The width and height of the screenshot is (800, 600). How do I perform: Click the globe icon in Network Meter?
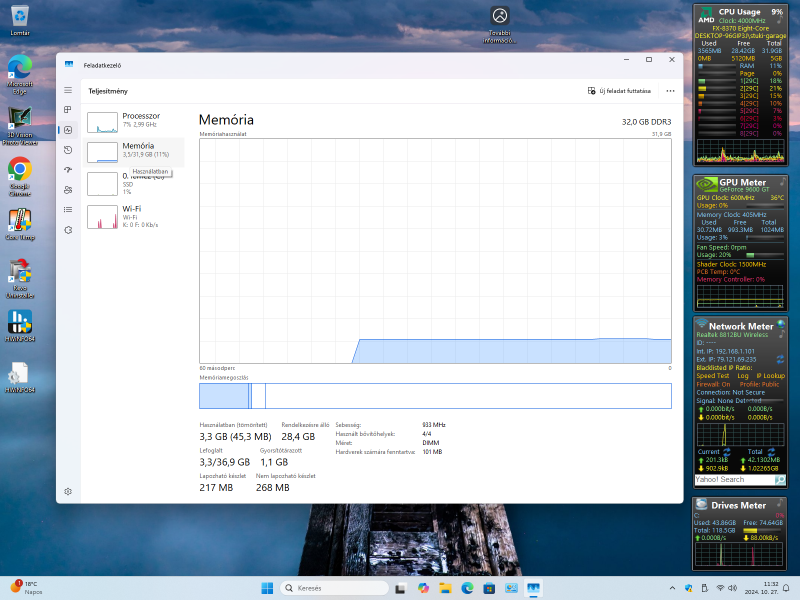[781, 324]
